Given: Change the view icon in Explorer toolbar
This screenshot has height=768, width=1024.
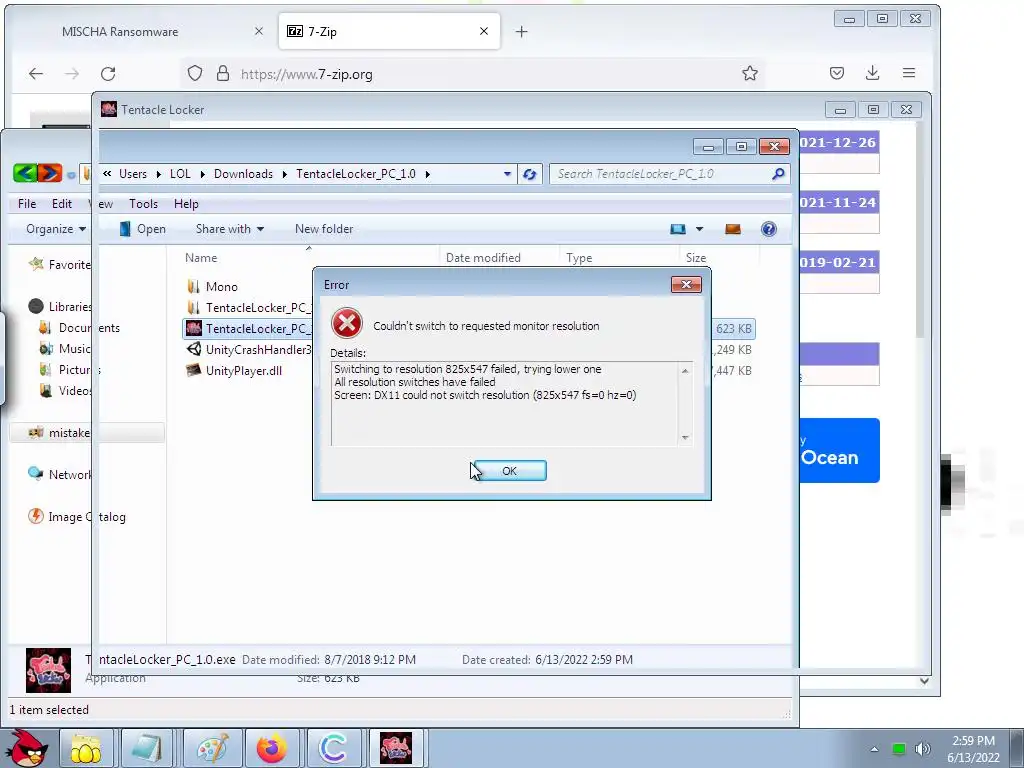Looking at the screenshot, I should tap(678, 229).
